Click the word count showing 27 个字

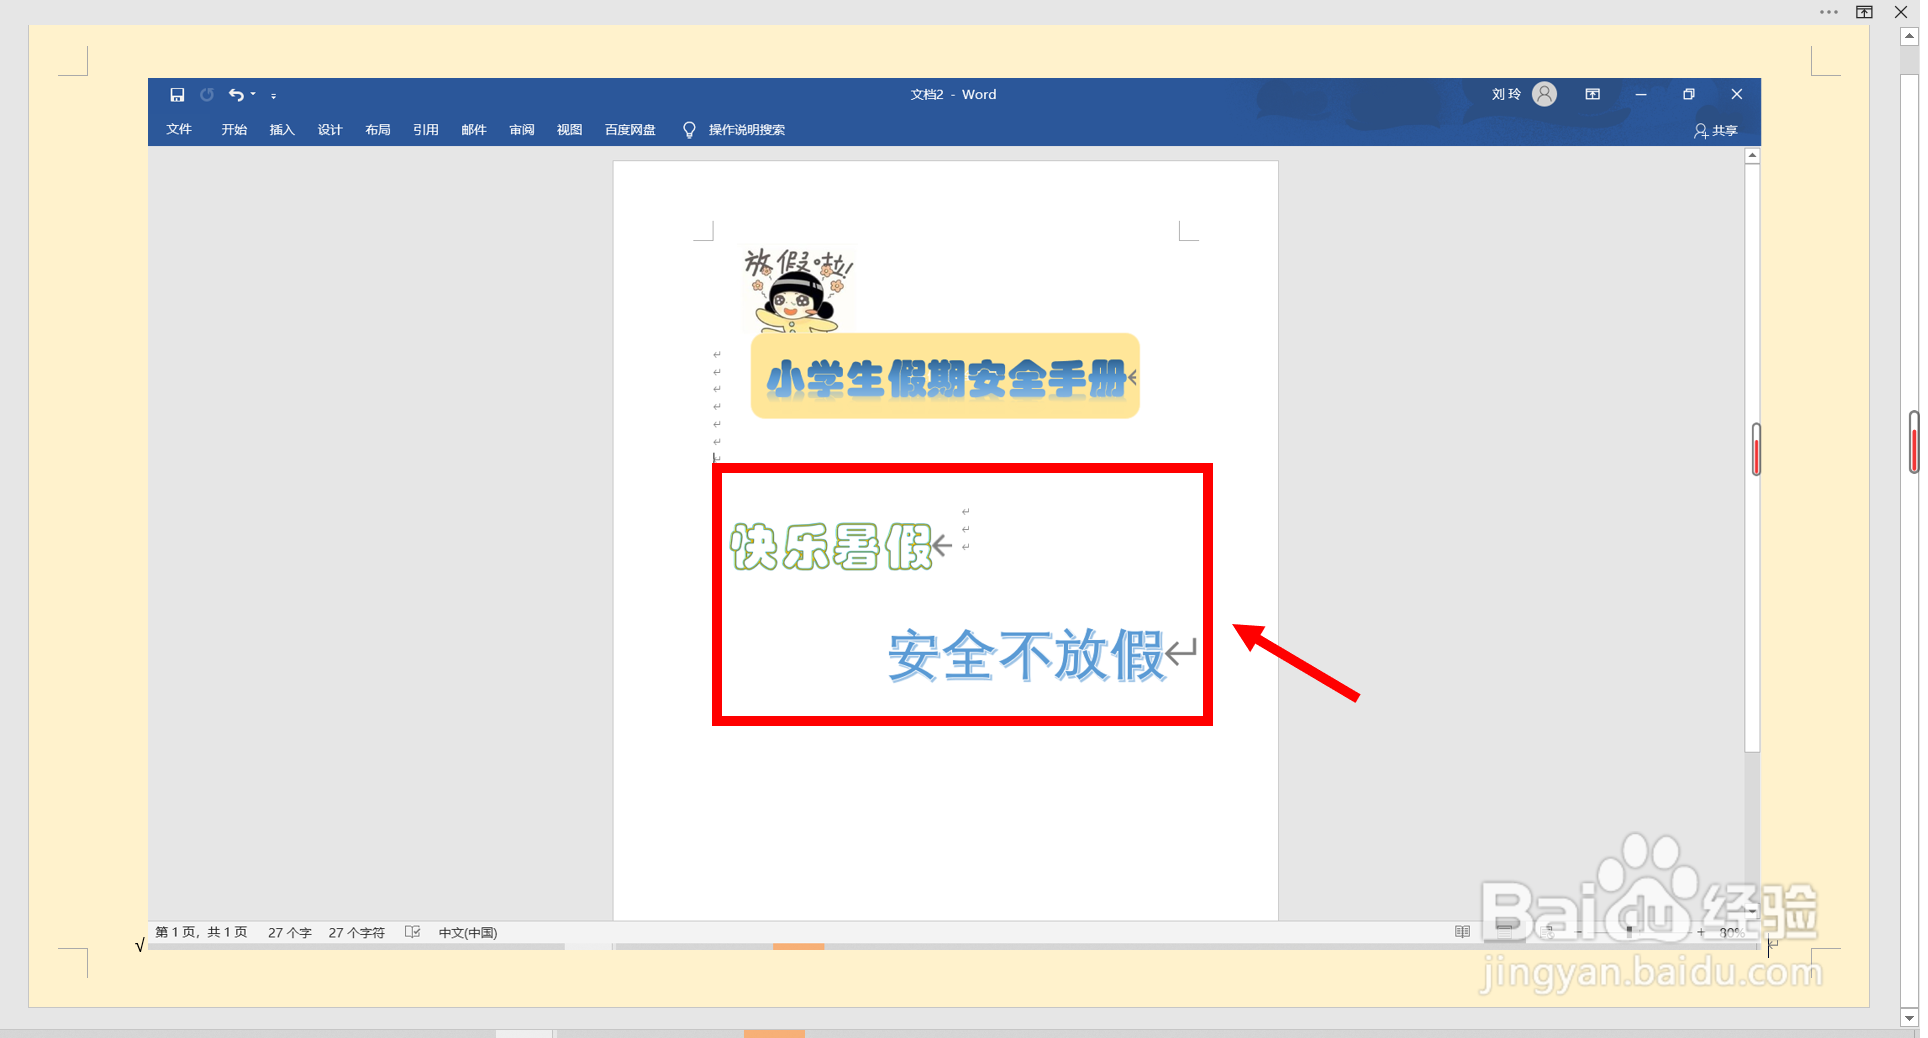click(x=289, y=931)
